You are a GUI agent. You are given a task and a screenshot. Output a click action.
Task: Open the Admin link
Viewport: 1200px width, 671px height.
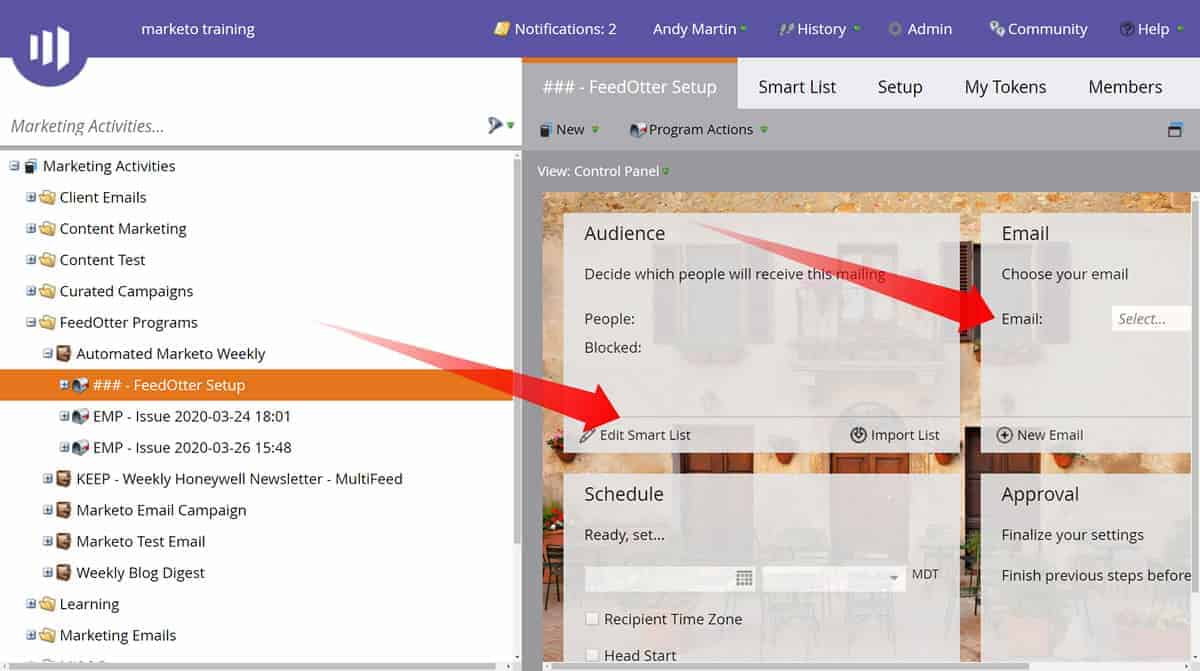pos(919,29)
